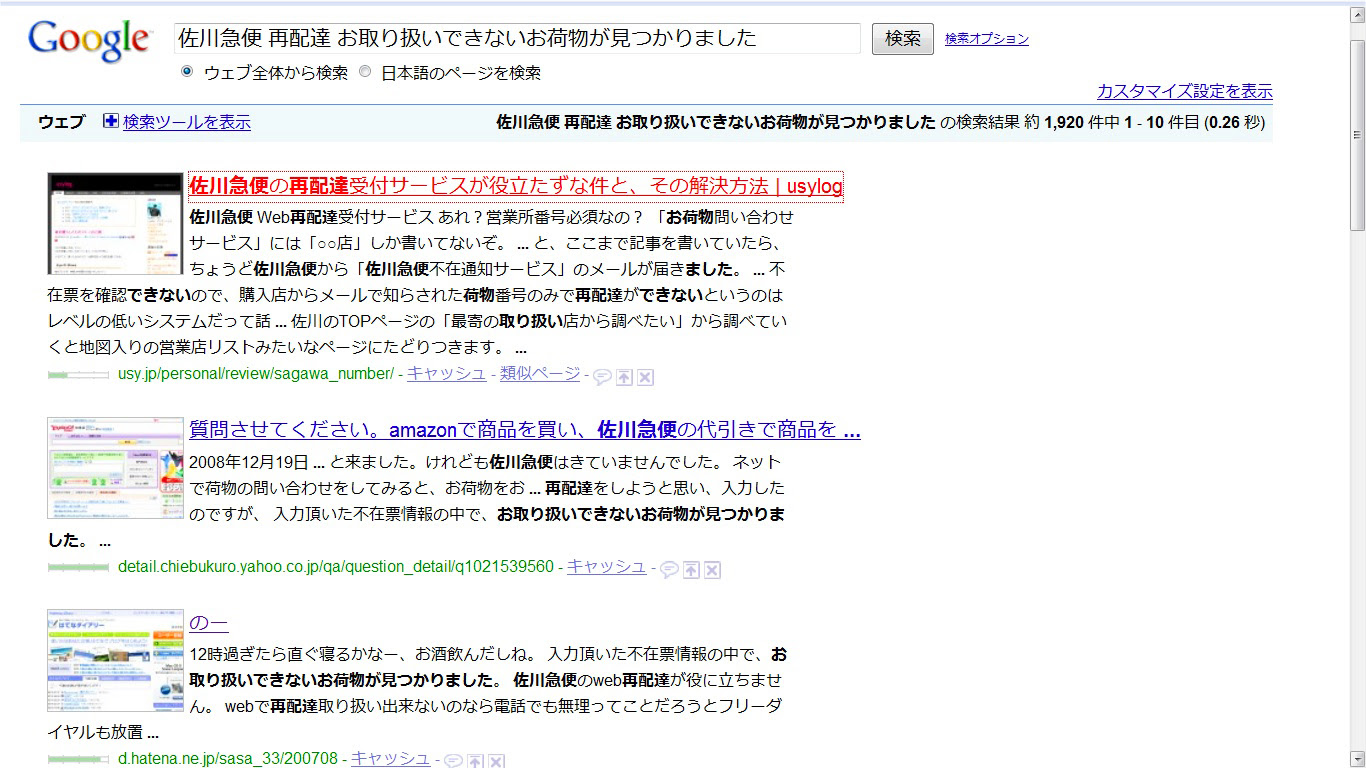Viewport: 1366px width, 768px height.
Task: Click comment bubble icon on hatena result
Action: 453,761
